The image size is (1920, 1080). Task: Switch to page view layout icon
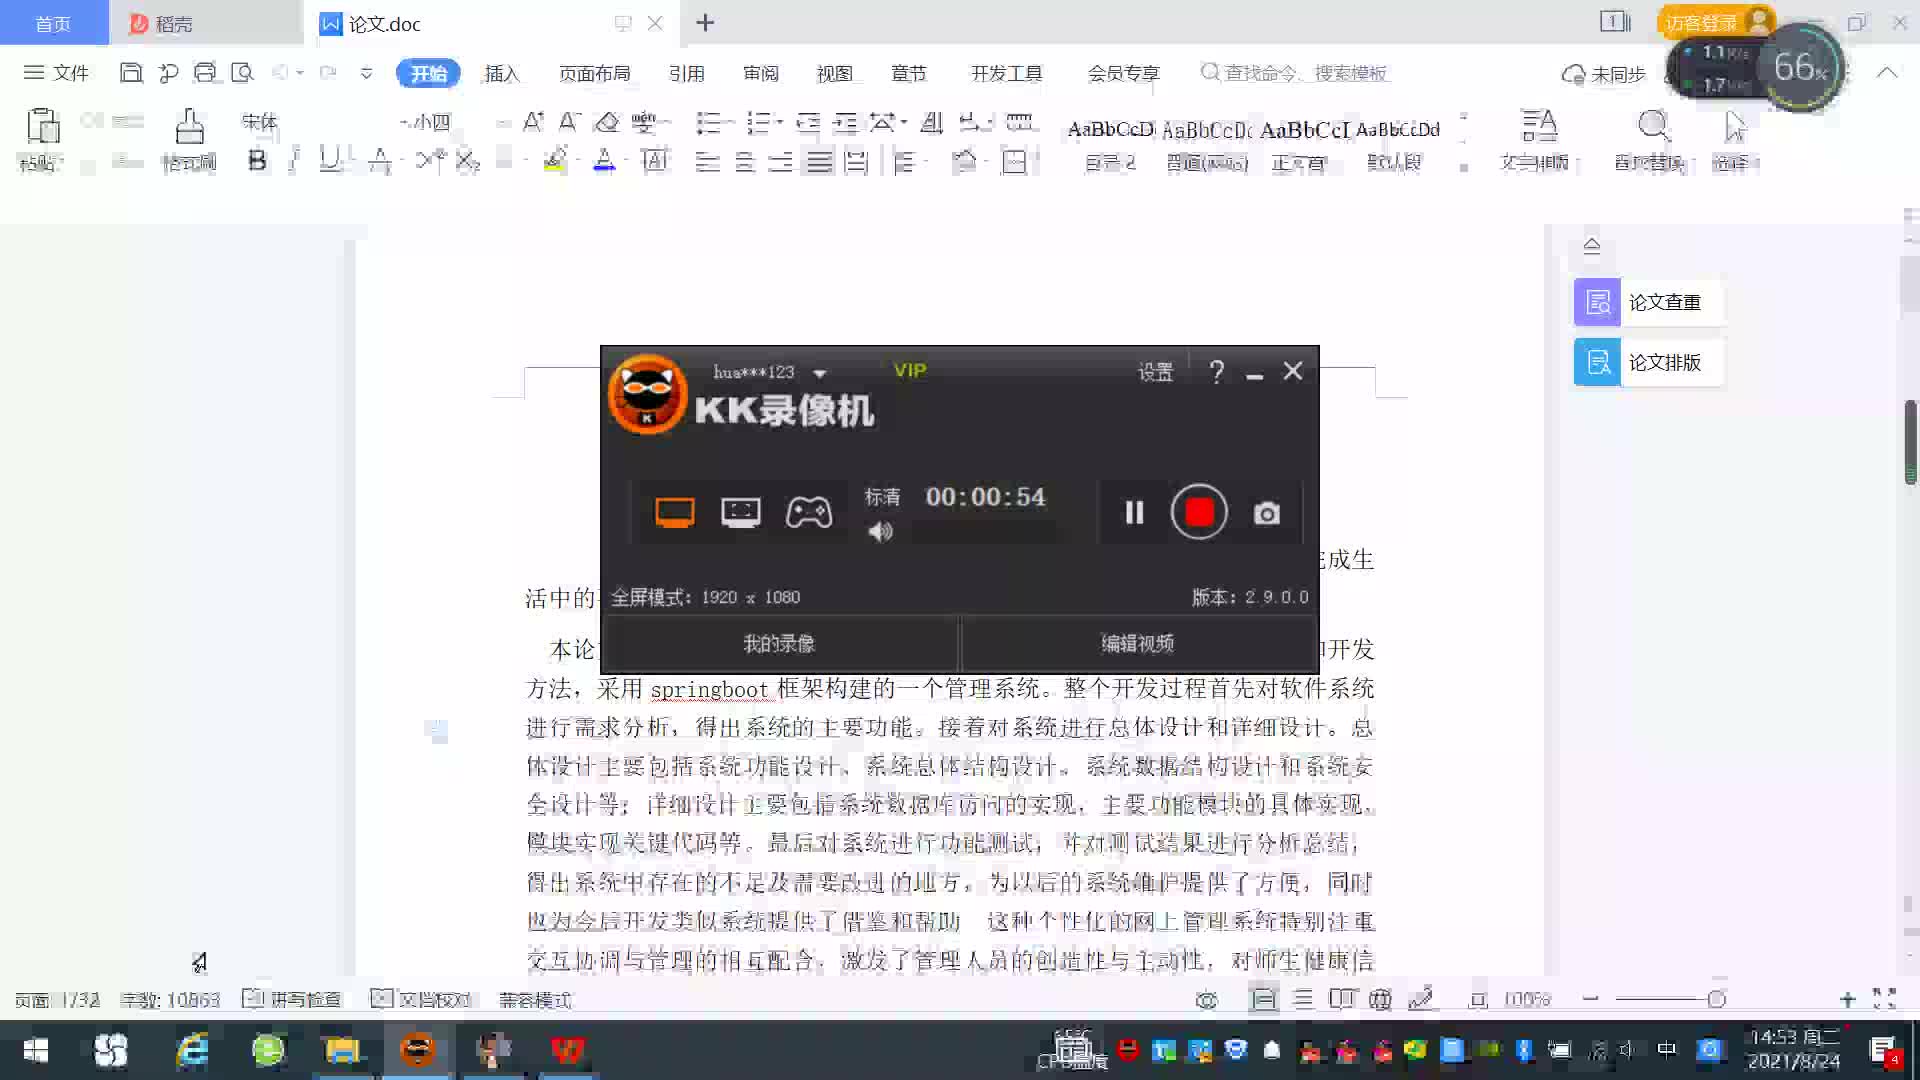(x=1264, y=999)
